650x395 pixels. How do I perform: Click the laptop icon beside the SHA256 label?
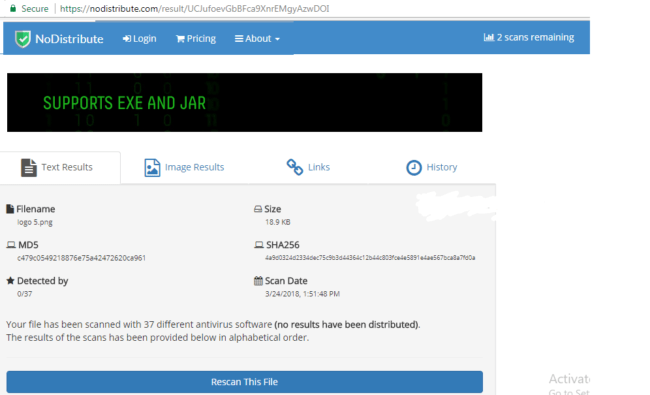(x=259, y=245)
